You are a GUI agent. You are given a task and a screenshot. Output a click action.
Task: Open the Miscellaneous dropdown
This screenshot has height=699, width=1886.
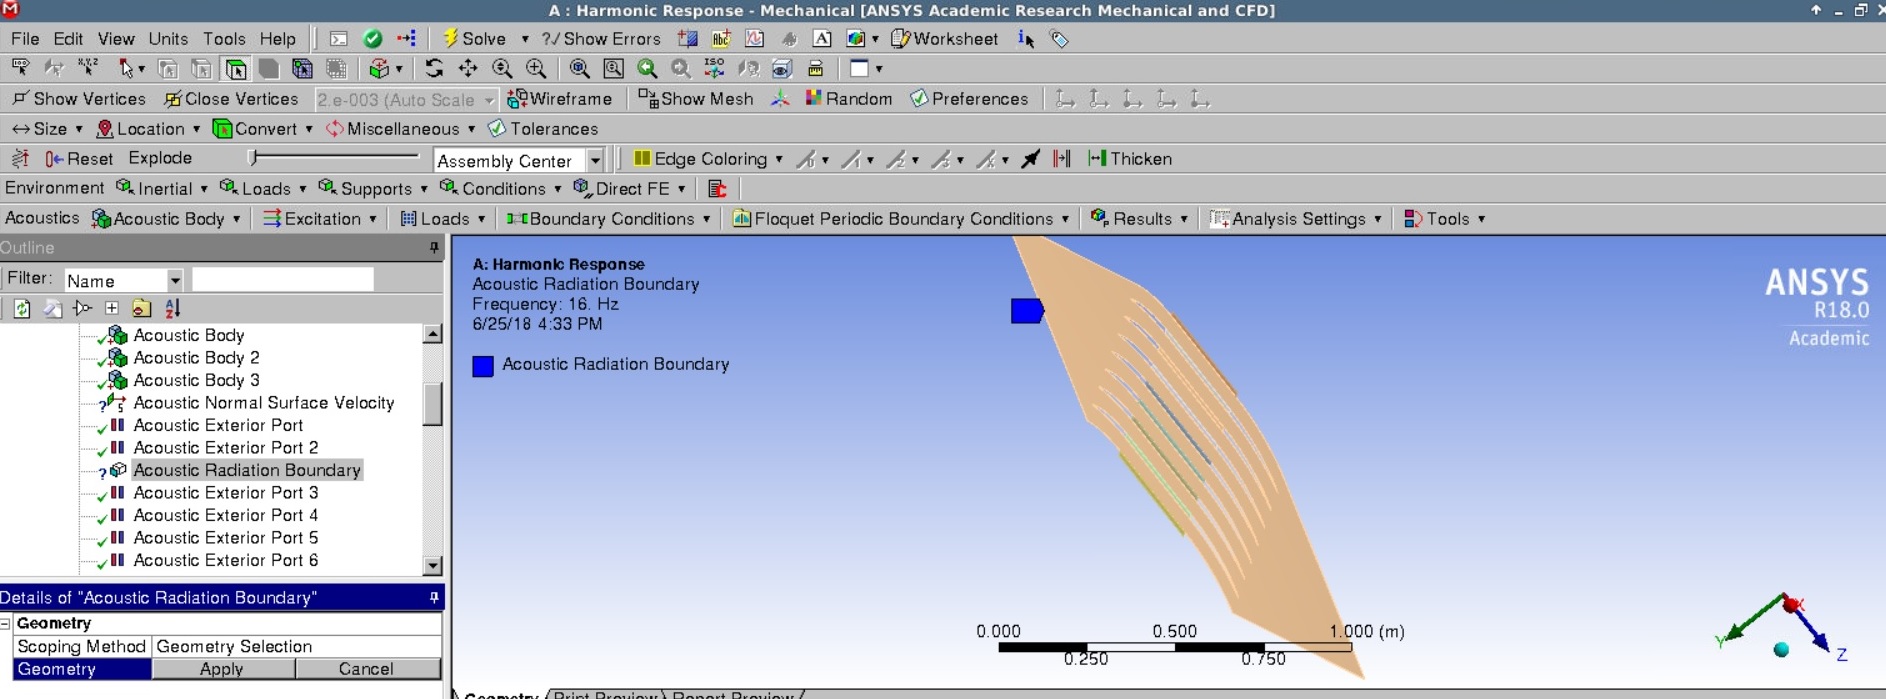(x=401, y=129)
